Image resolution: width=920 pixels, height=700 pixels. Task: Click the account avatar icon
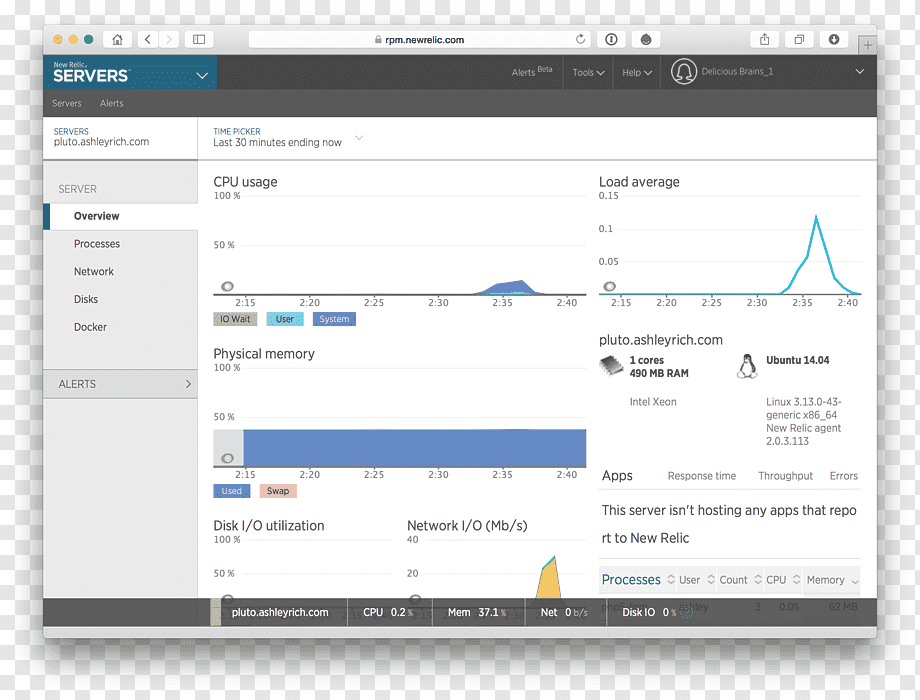click(x=684, y=72)
